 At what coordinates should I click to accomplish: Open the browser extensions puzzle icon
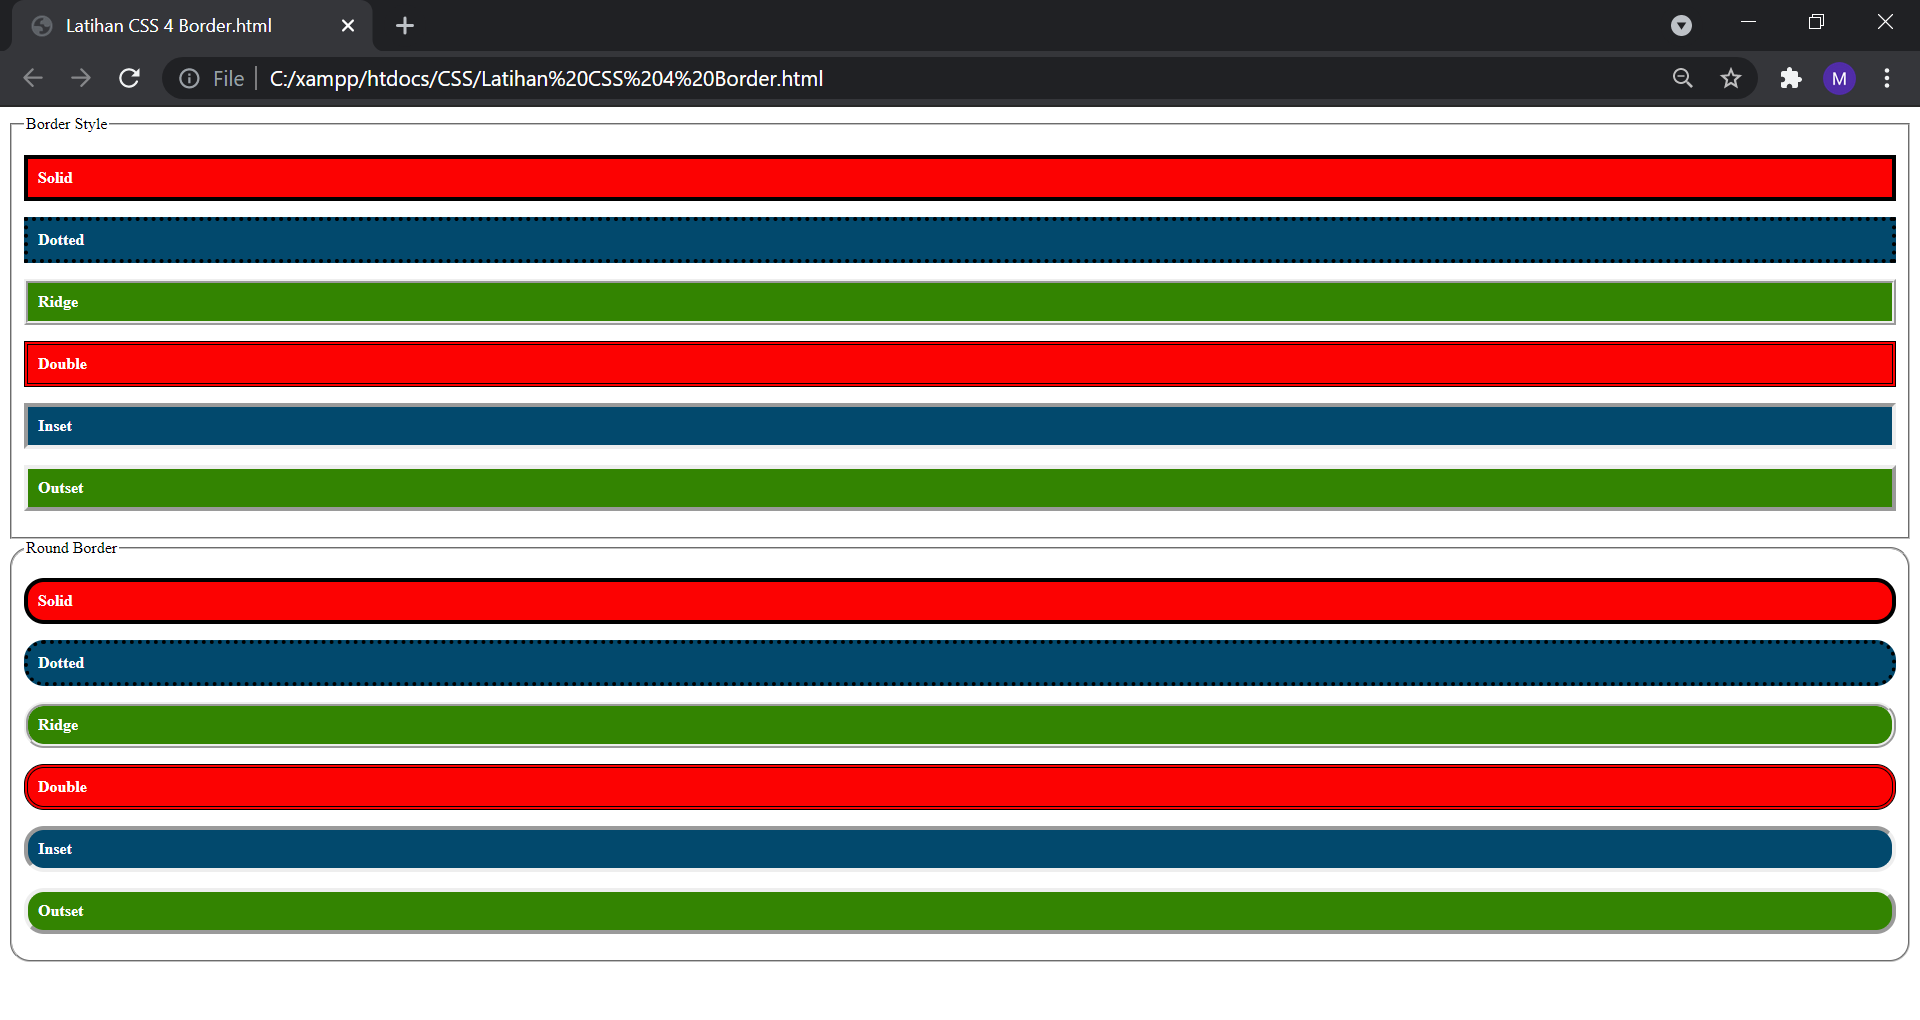(1791, 78)
